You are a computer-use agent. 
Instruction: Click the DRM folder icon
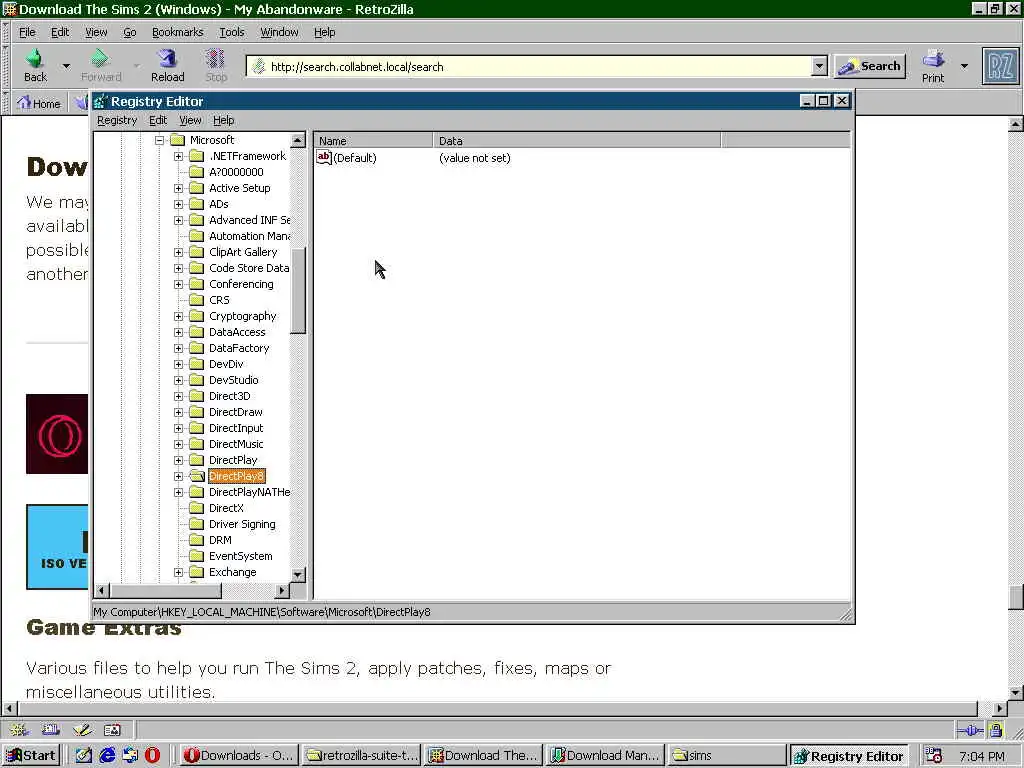tap(197, 540)
